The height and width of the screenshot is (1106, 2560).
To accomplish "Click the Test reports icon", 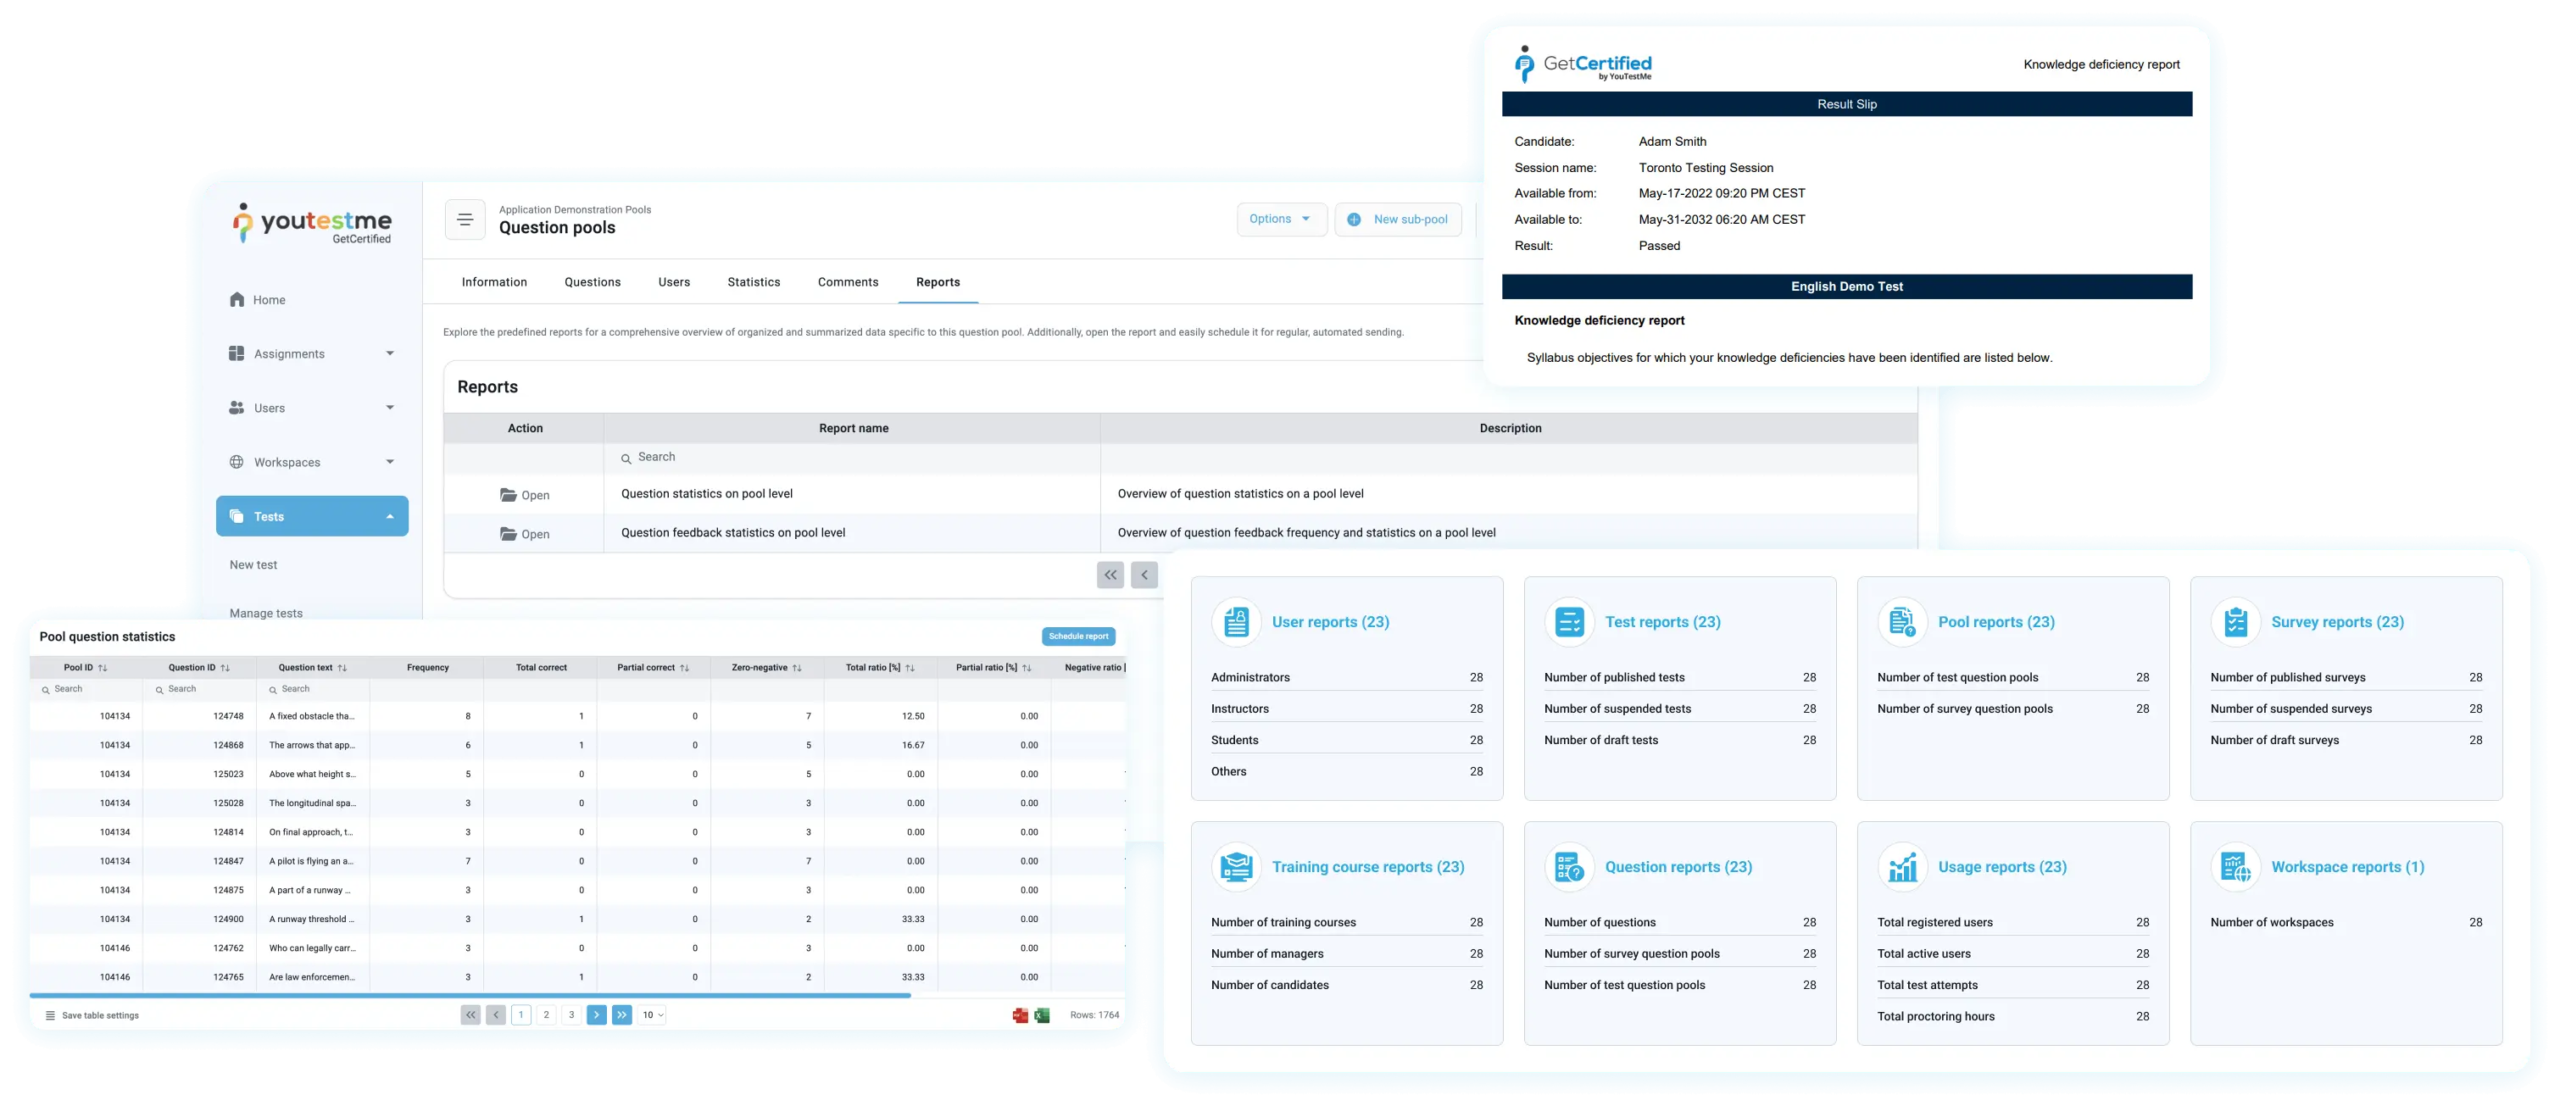I will pyautogui.click(x=1569, y=622).
